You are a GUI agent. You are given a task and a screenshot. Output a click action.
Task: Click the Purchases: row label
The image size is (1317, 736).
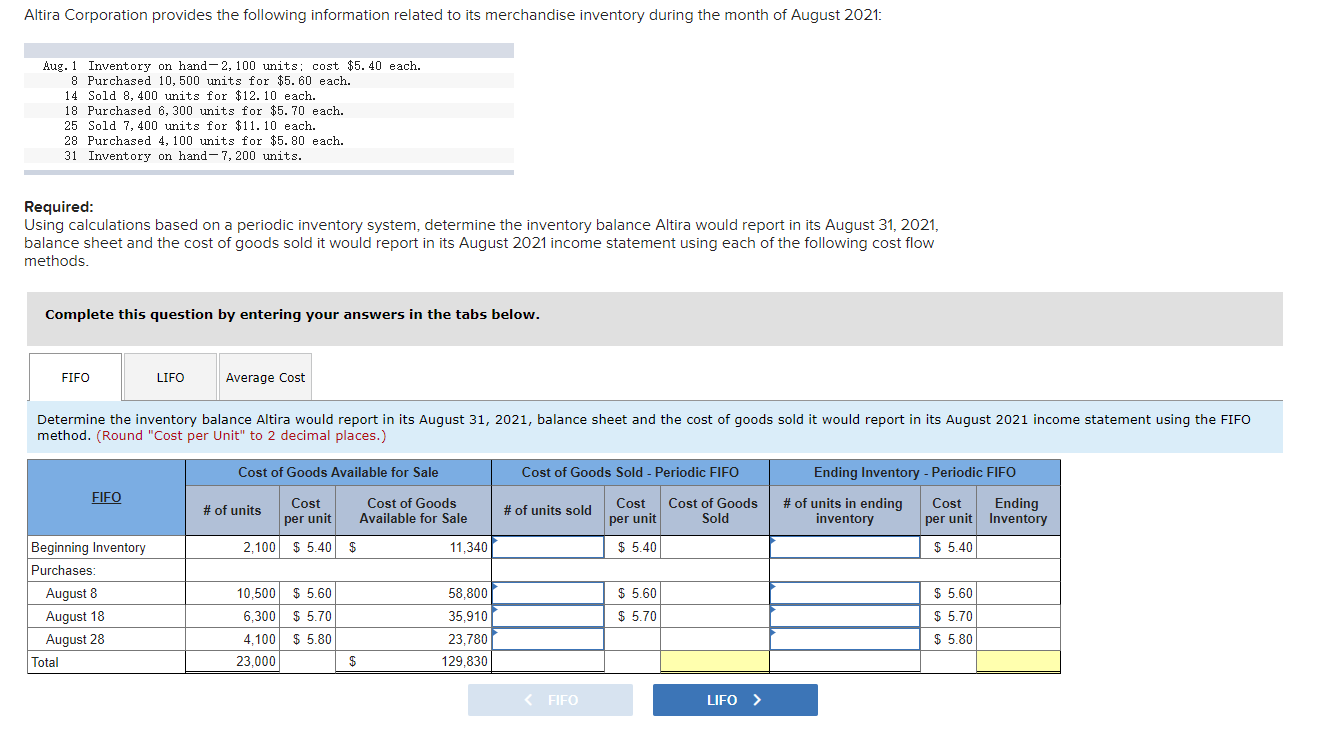click(x=63, y=570)
